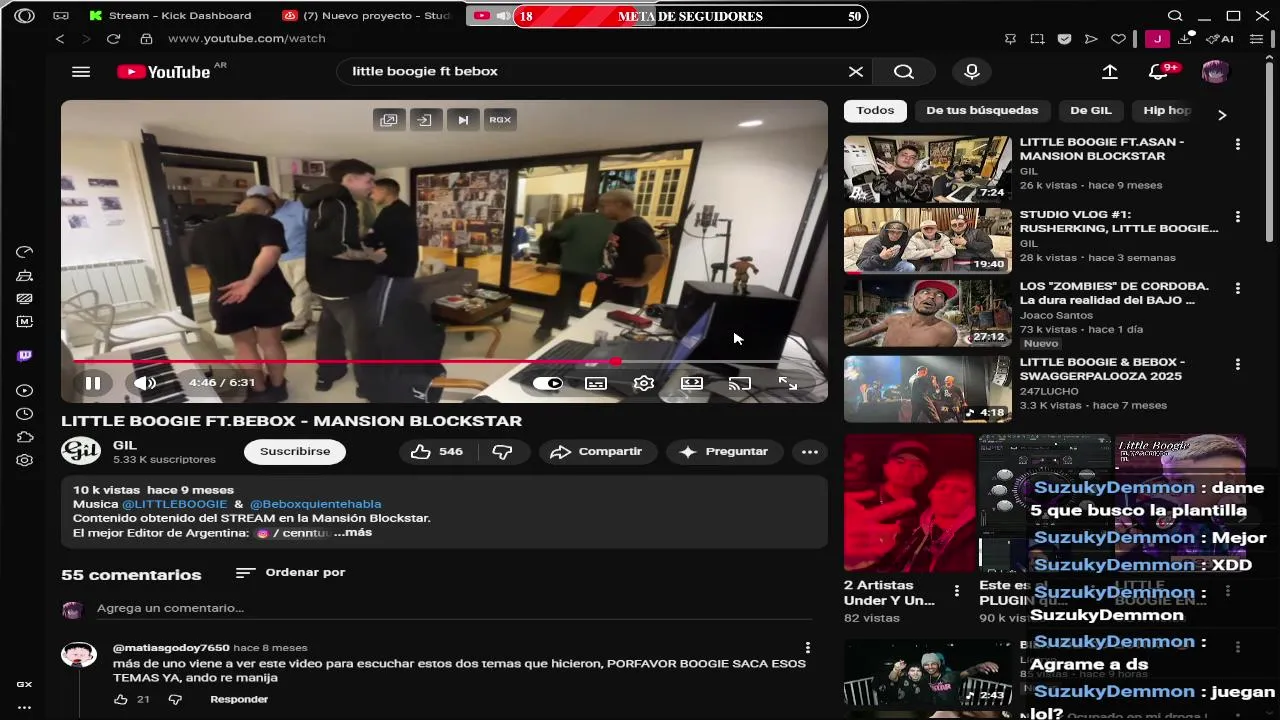Open matiasgodoy7650 comment options menu

click(x=808, y=648)
